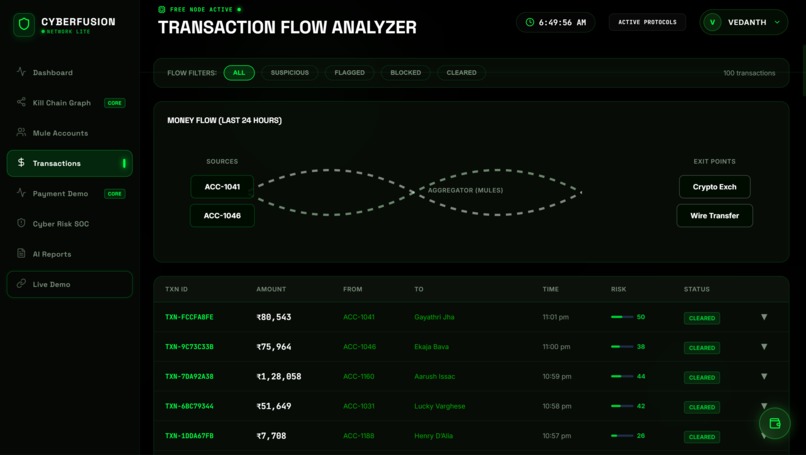Click the Dashboard pulse icon in sidebar
806x455 pixels.
pyautogui.click(x=21, y=72)
